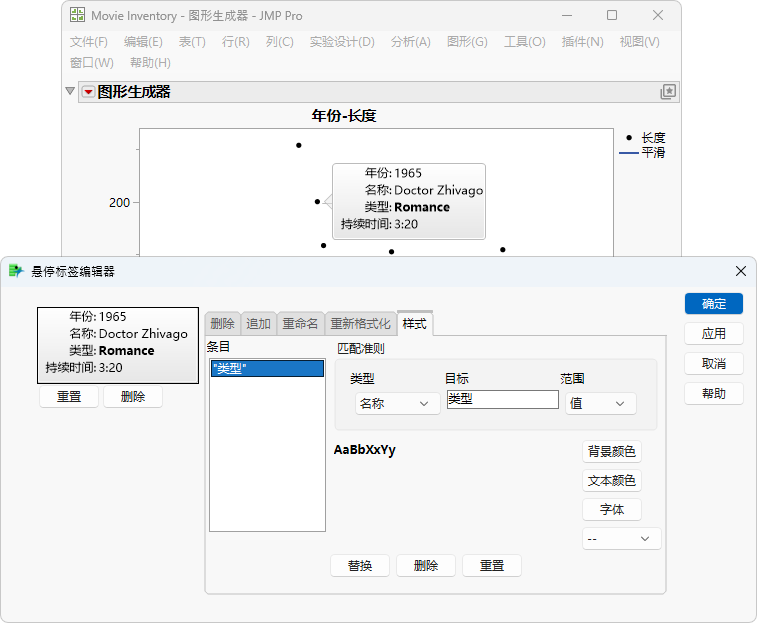Maximize the JMP Pro window
This screenshot has width=757, height=623.
[x=612, y=15]
